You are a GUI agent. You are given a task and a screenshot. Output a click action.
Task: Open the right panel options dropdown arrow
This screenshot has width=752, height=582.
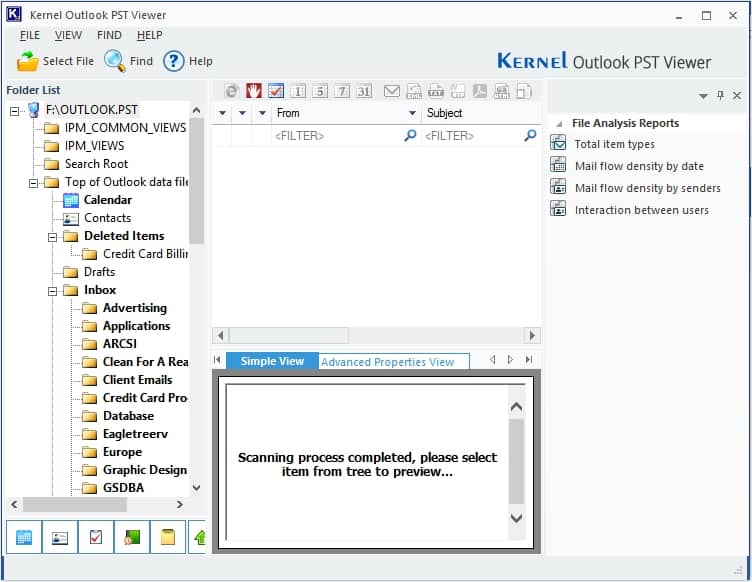pos(703,96)
